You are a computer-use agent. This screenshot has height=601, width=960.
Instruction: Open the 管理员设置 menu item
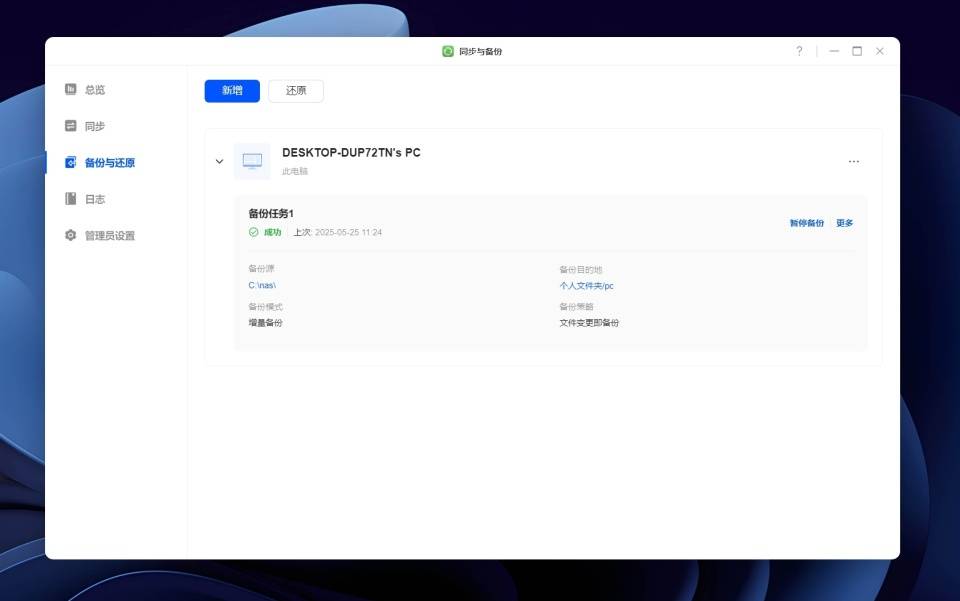(109, 236)
